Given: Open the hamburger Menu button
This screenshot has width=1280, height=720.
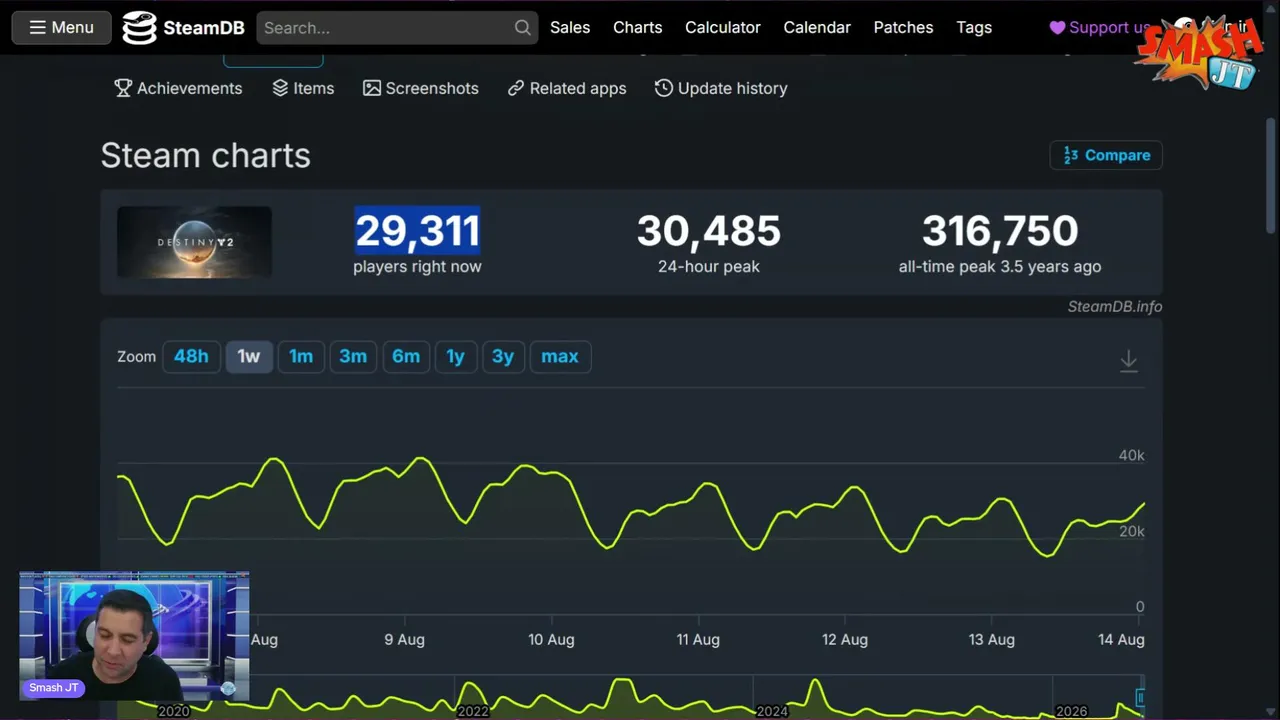Looking at the screenshot, I should point(60,27).
